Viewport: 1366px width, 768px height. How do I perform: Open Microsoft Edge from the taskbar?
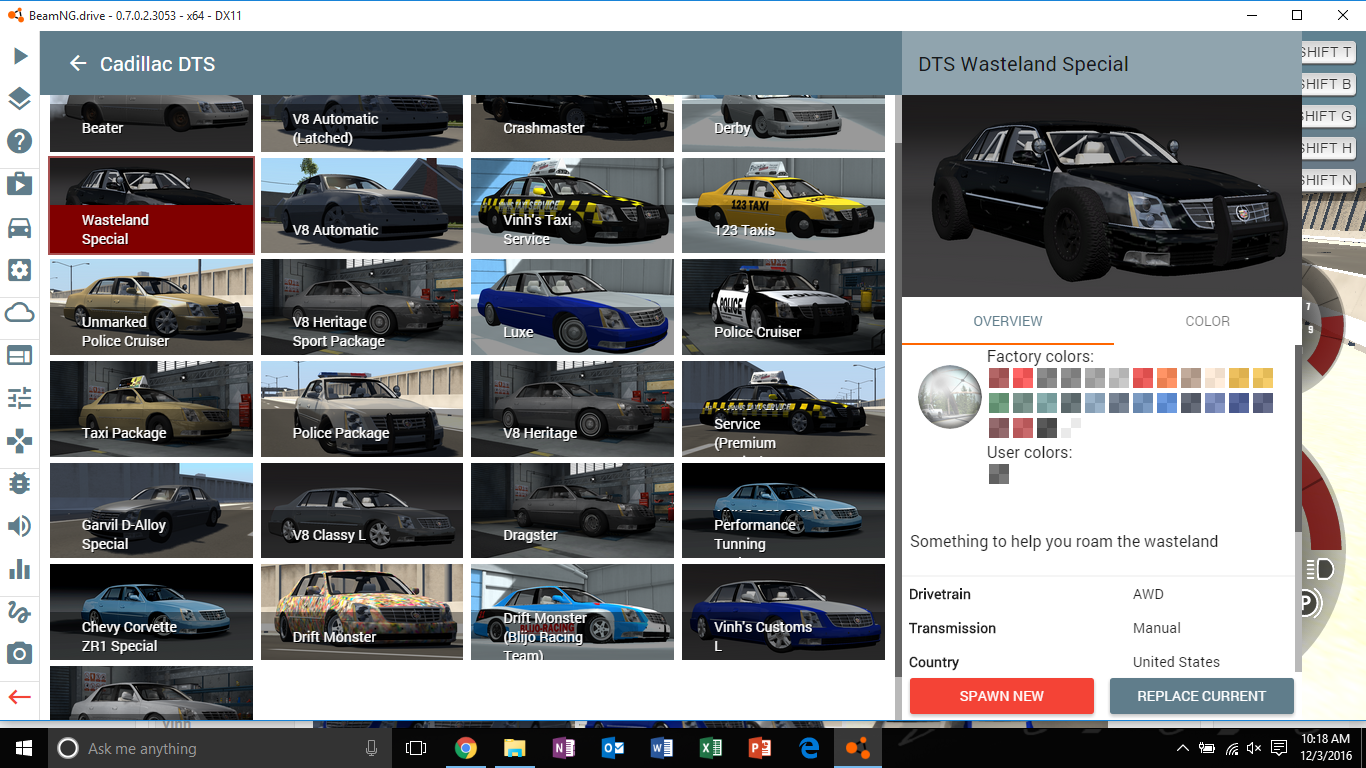809,748
